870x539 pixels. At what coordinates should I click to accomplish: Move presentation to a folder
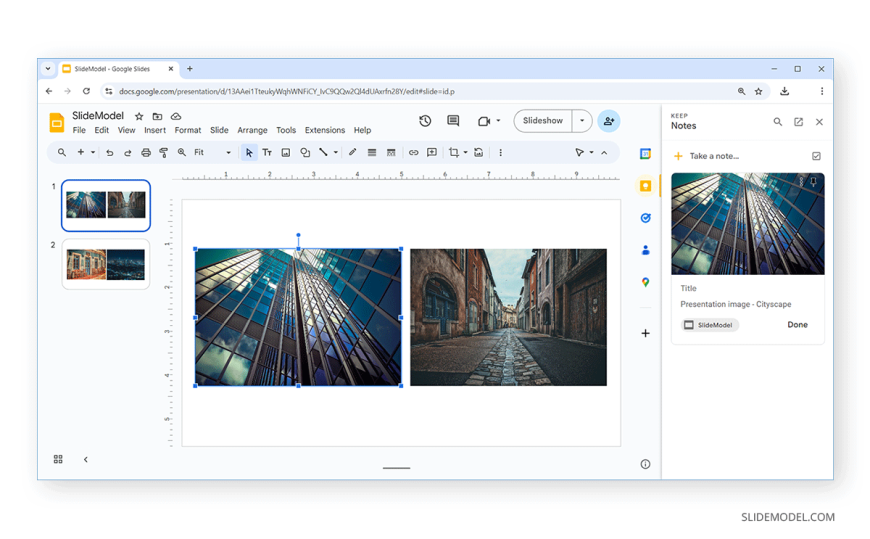(158, 117)
